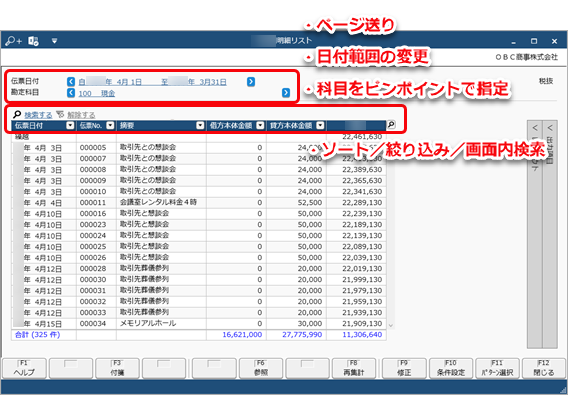Select voucher number 000008 cell

pyautogui.click(x=96, y=169)
